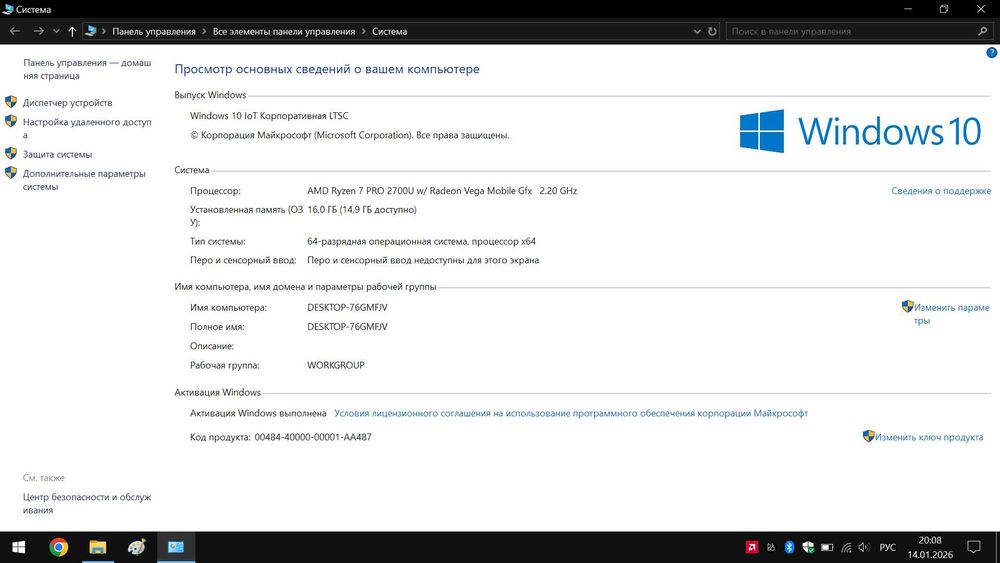Focus the 'Поиск в панели управления' search field
This screenshot has height=563, width=1000.
[x=851, y=31]
